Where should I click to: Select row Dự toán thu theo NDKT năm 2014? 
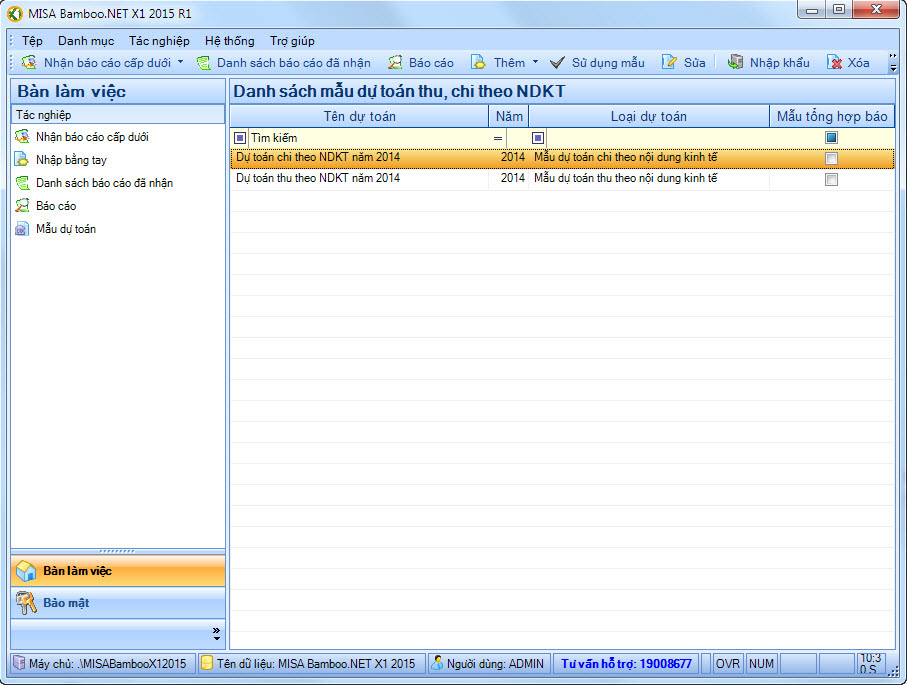tap(562, 178)
